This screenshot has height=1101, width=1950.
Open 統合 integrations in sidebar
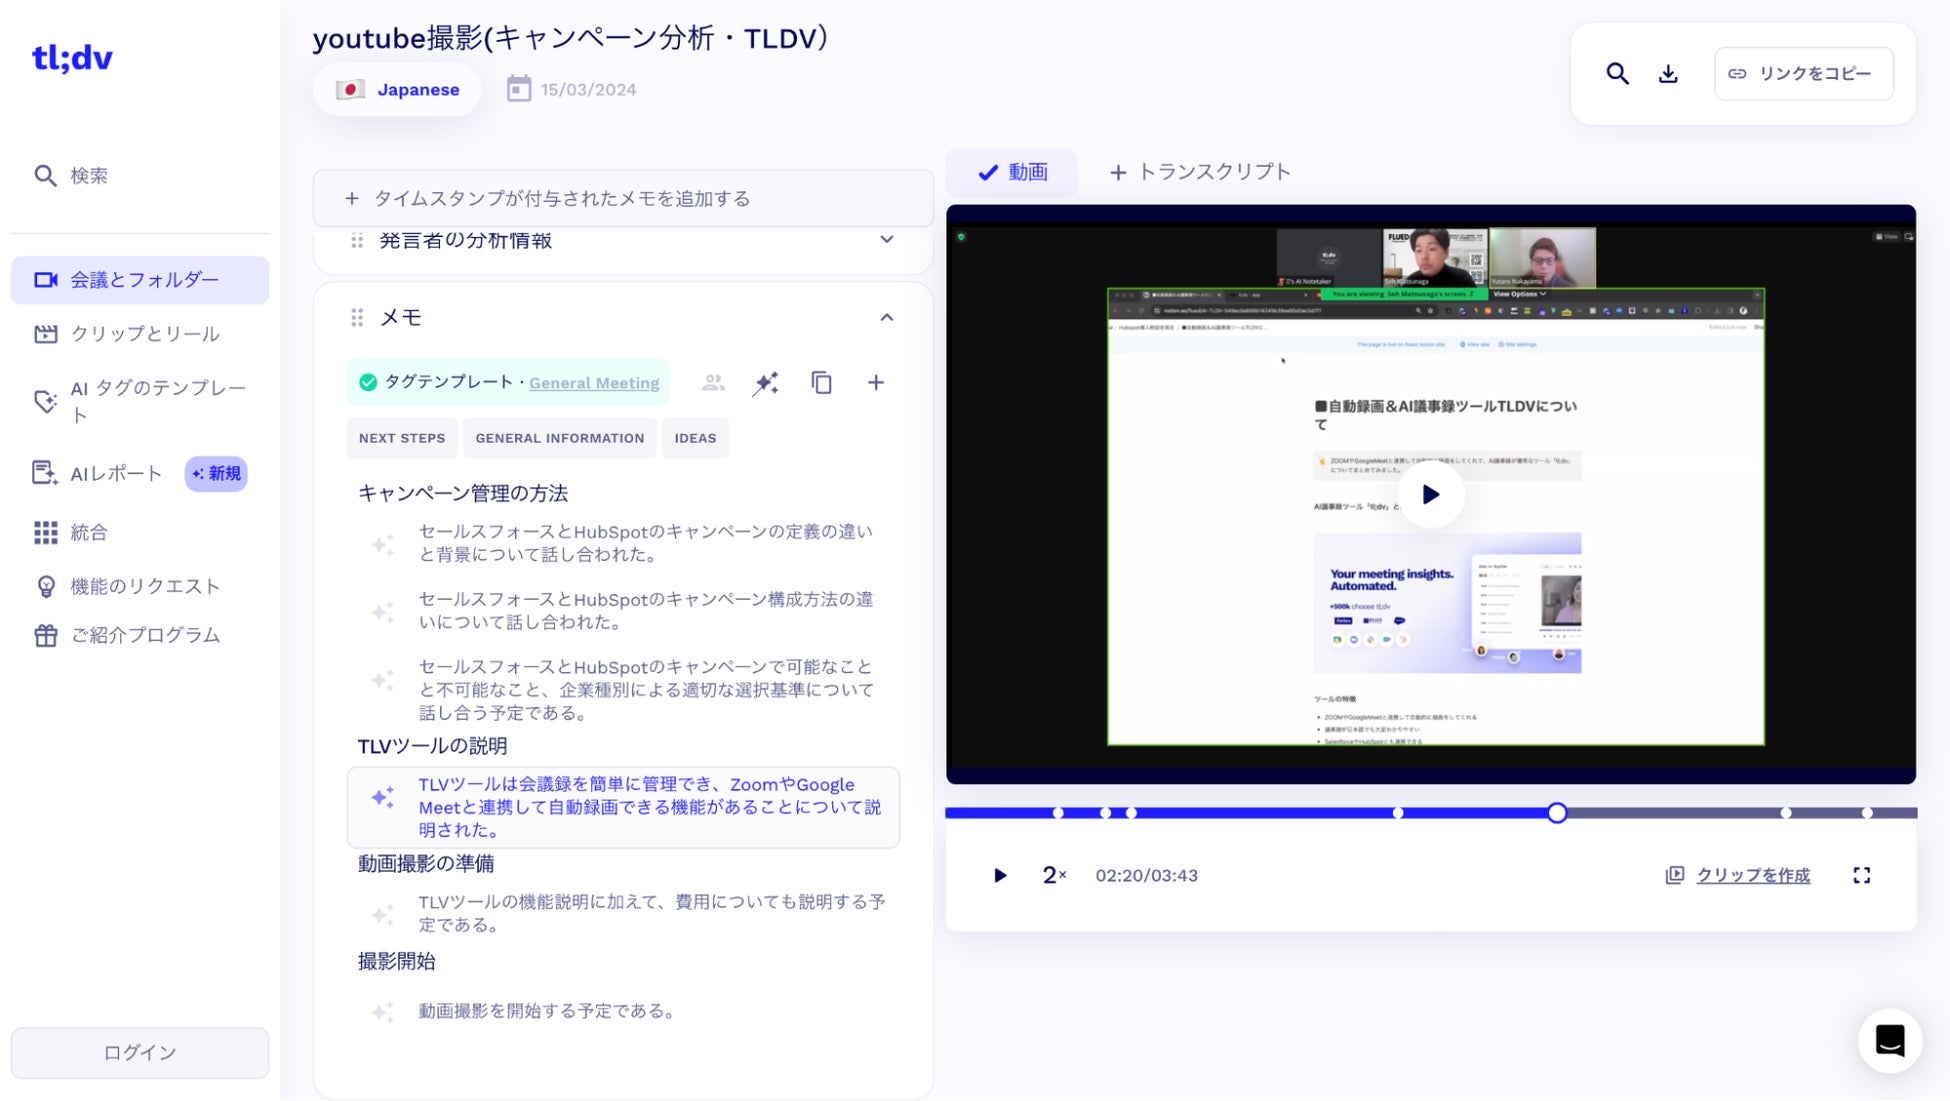coord(88,533)
